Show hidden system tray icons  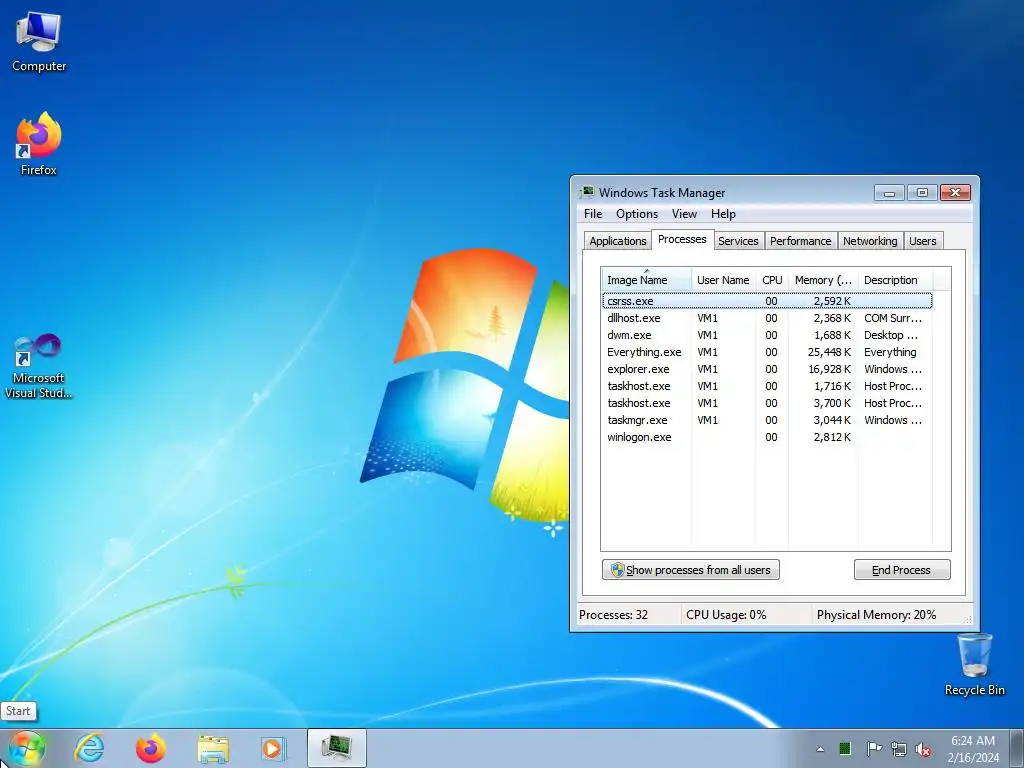point(820,749)
